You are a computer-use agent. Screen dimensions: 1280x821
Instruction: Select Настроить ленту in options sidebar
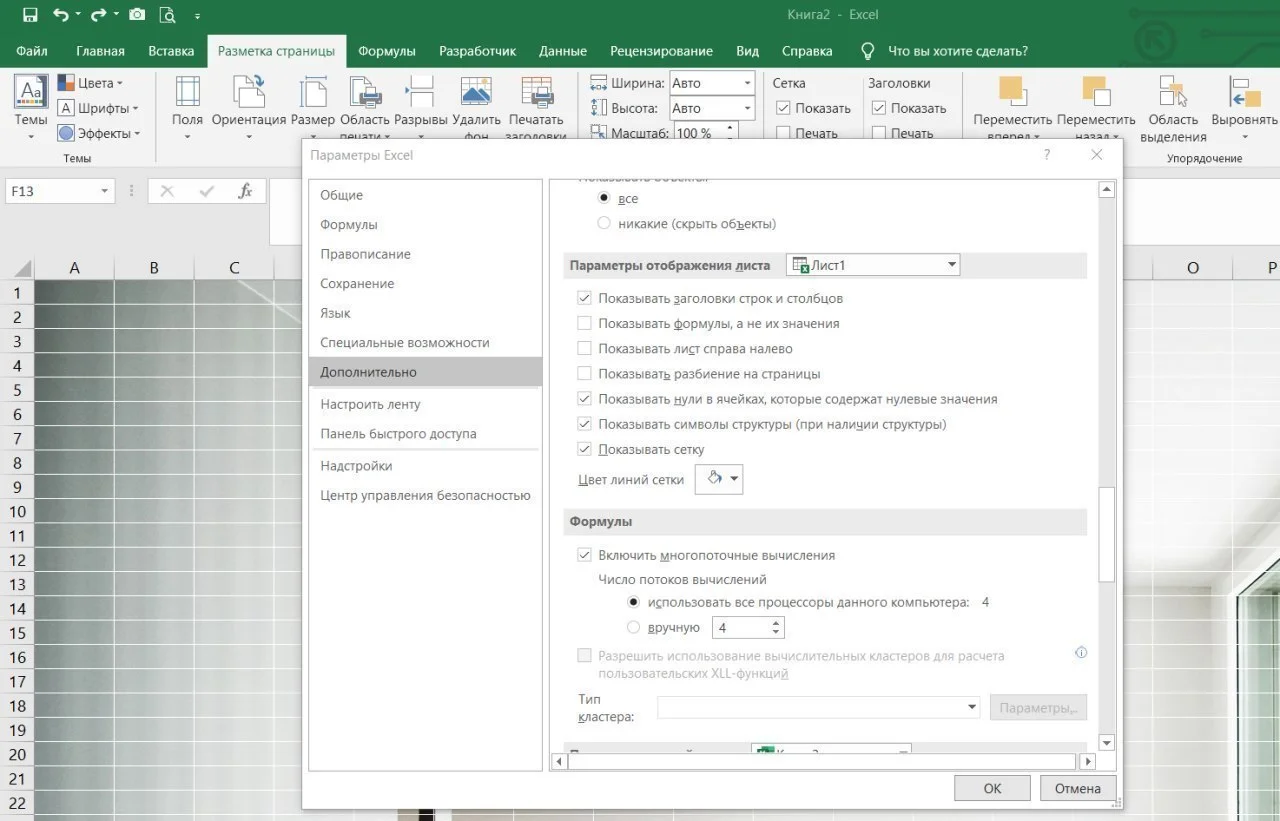click(370, 405)
